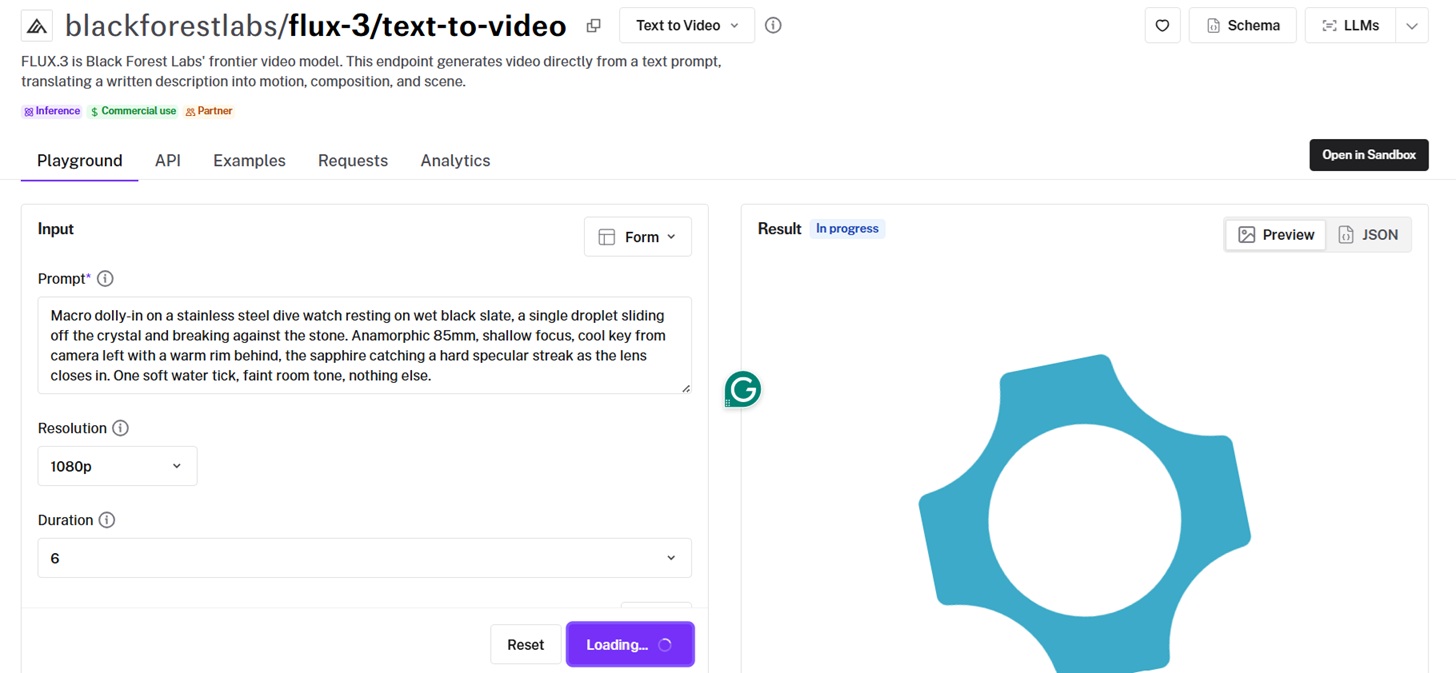Click the blackforestlabs owner name
The width and height of the screenshot is (1456, 673).
(172, 26)
